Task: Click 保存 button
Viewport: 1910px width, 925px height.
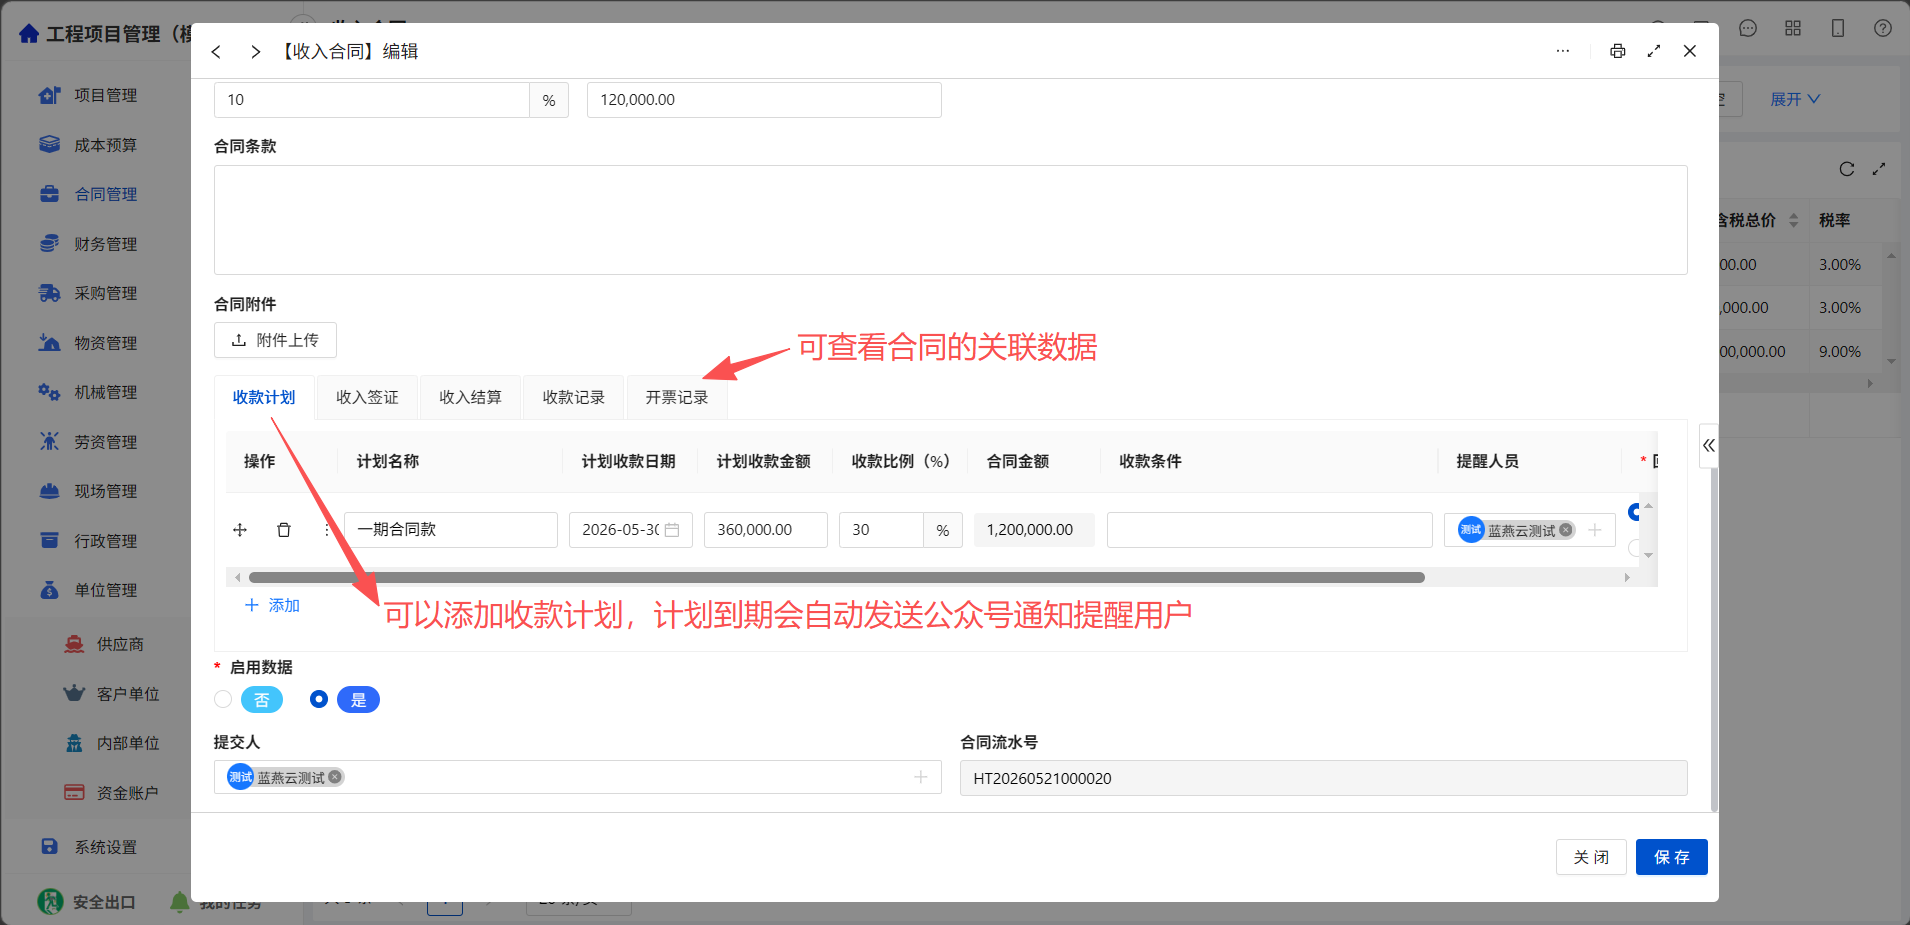Action: (x=1672, y=857)
